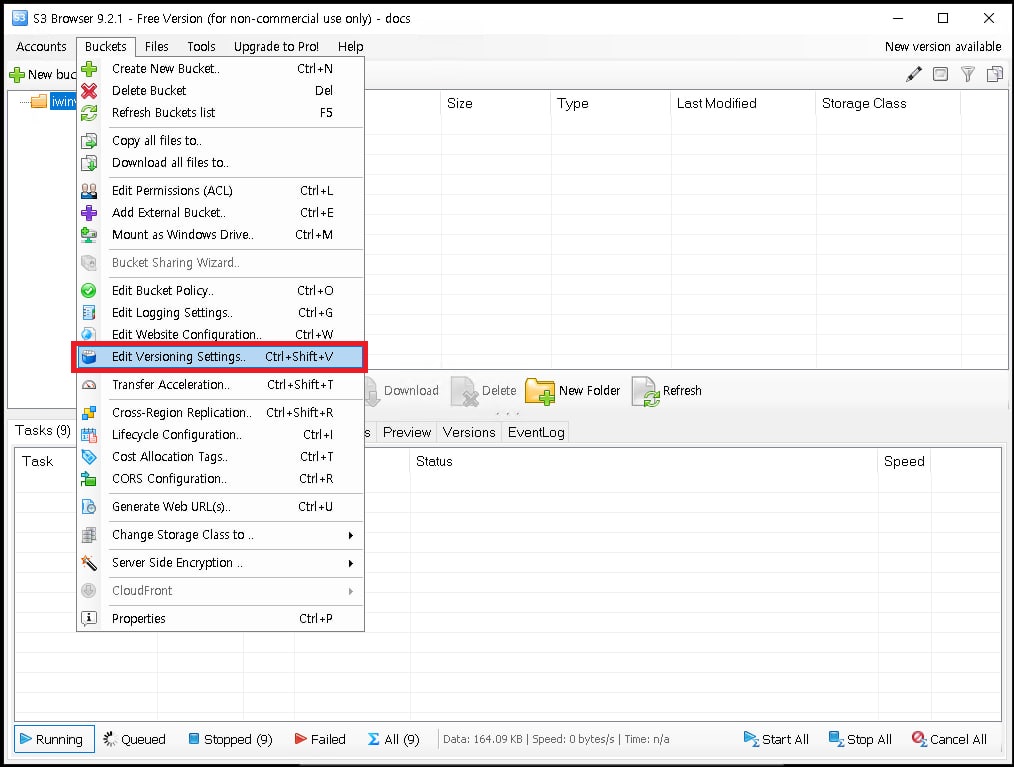Image resolution: width=1014 pixels, height=767 pixels.
Task: Click the Edit Versioning Settings icon
Action: (x=89, y=357)
